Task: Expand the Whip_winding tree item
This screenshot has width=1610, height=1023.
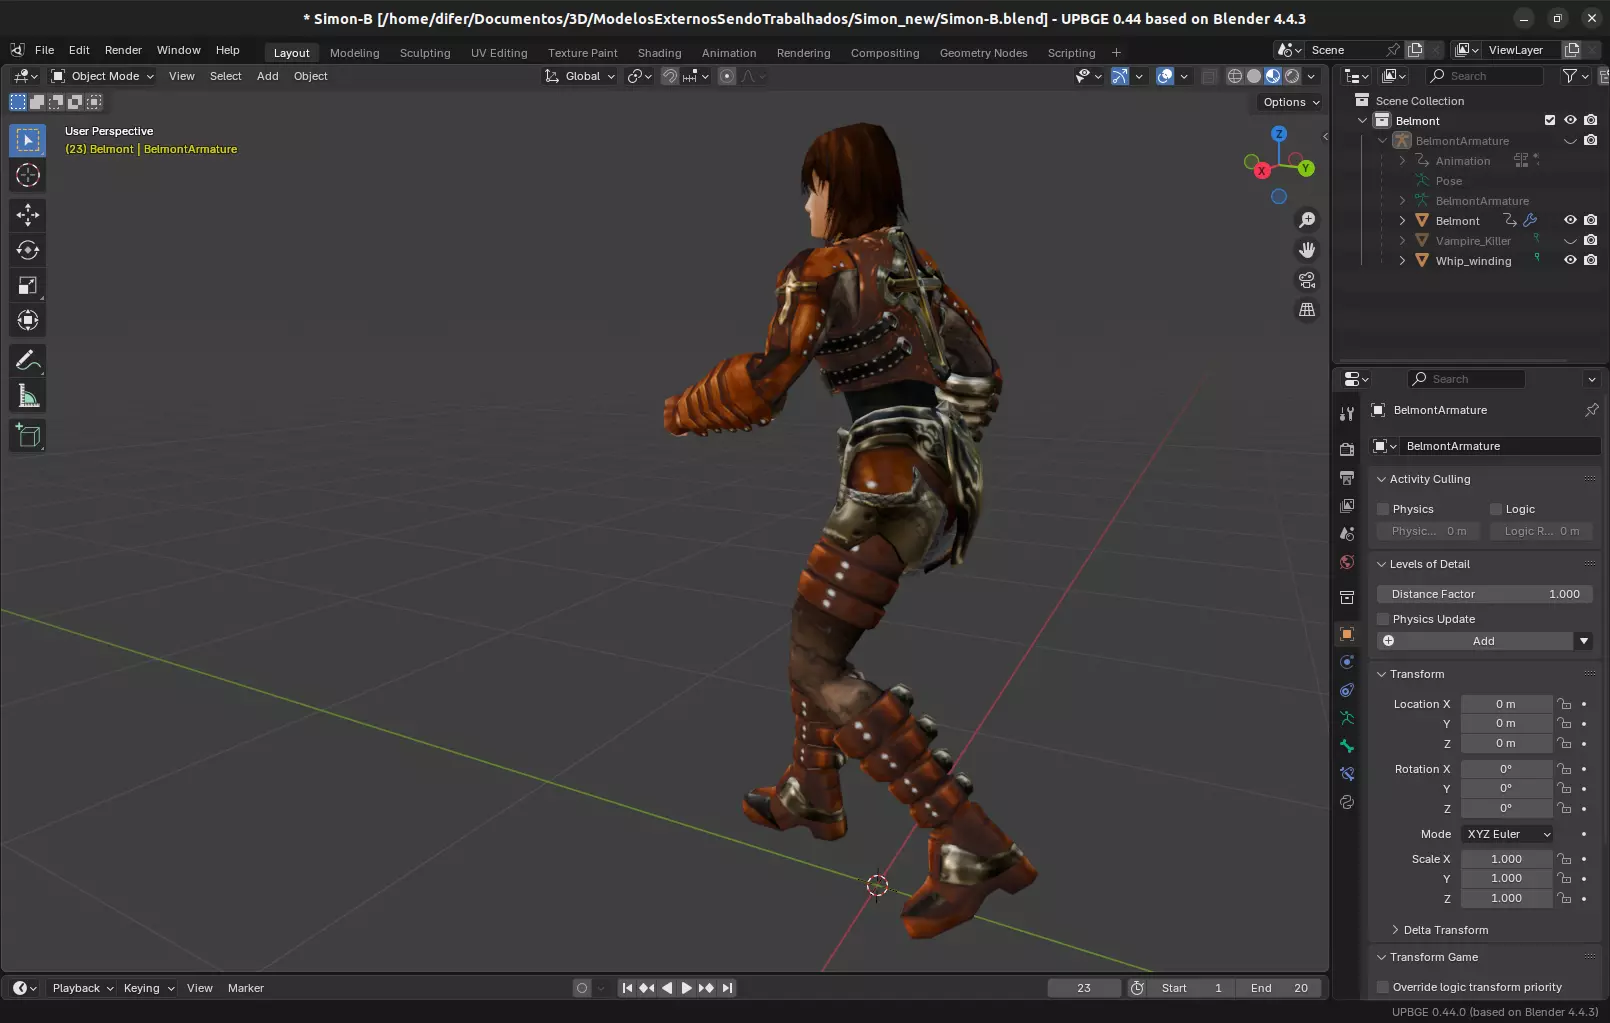Action: coord(1402,260)
